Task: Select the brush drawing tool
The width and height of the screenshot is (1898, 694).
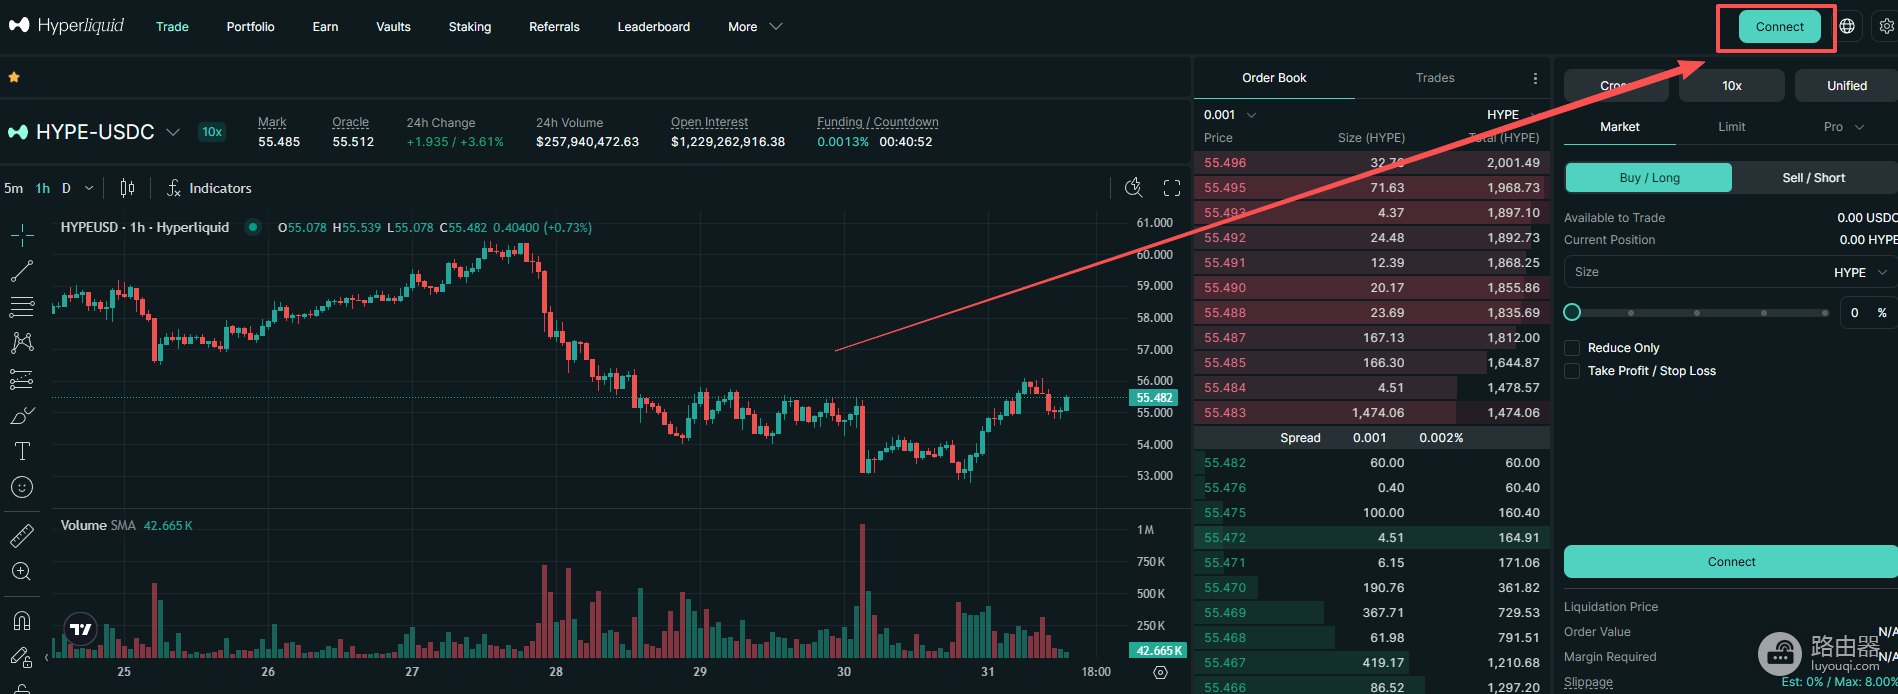Action: [x=22, y=415]
